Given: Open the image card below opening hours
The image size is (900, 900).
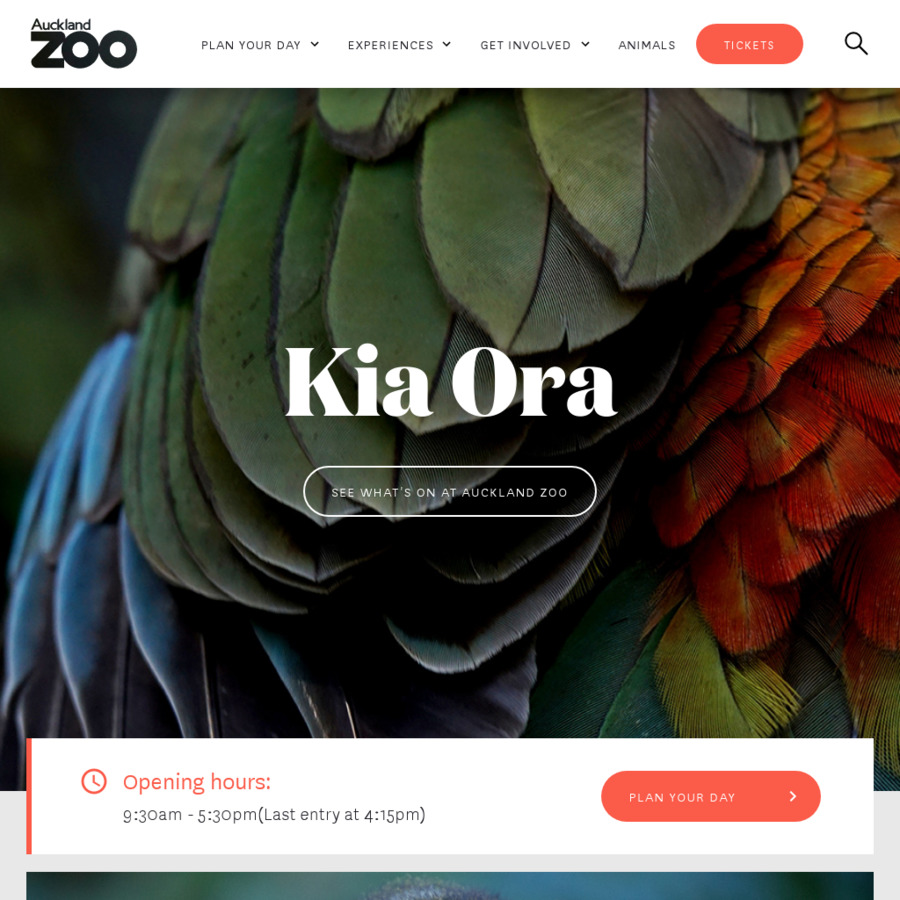Looking at the screenshot, I should (x=450, y=886).
